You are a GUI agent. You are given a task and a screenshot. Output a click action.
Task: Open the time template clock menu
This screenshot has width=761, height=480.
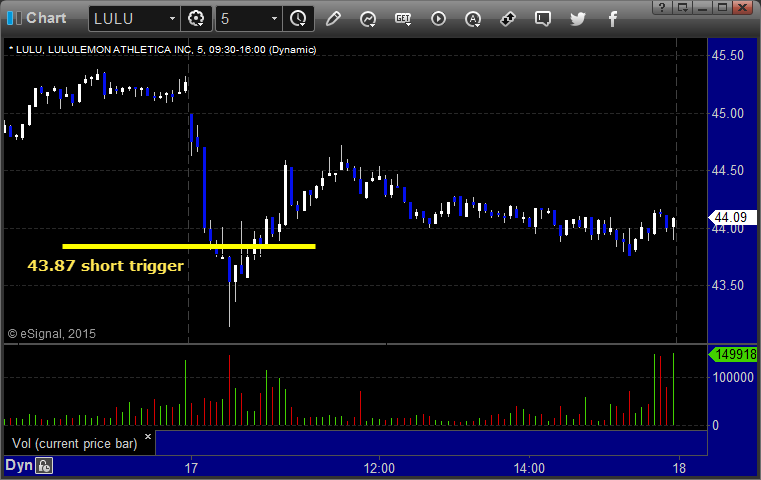[298, 19]
